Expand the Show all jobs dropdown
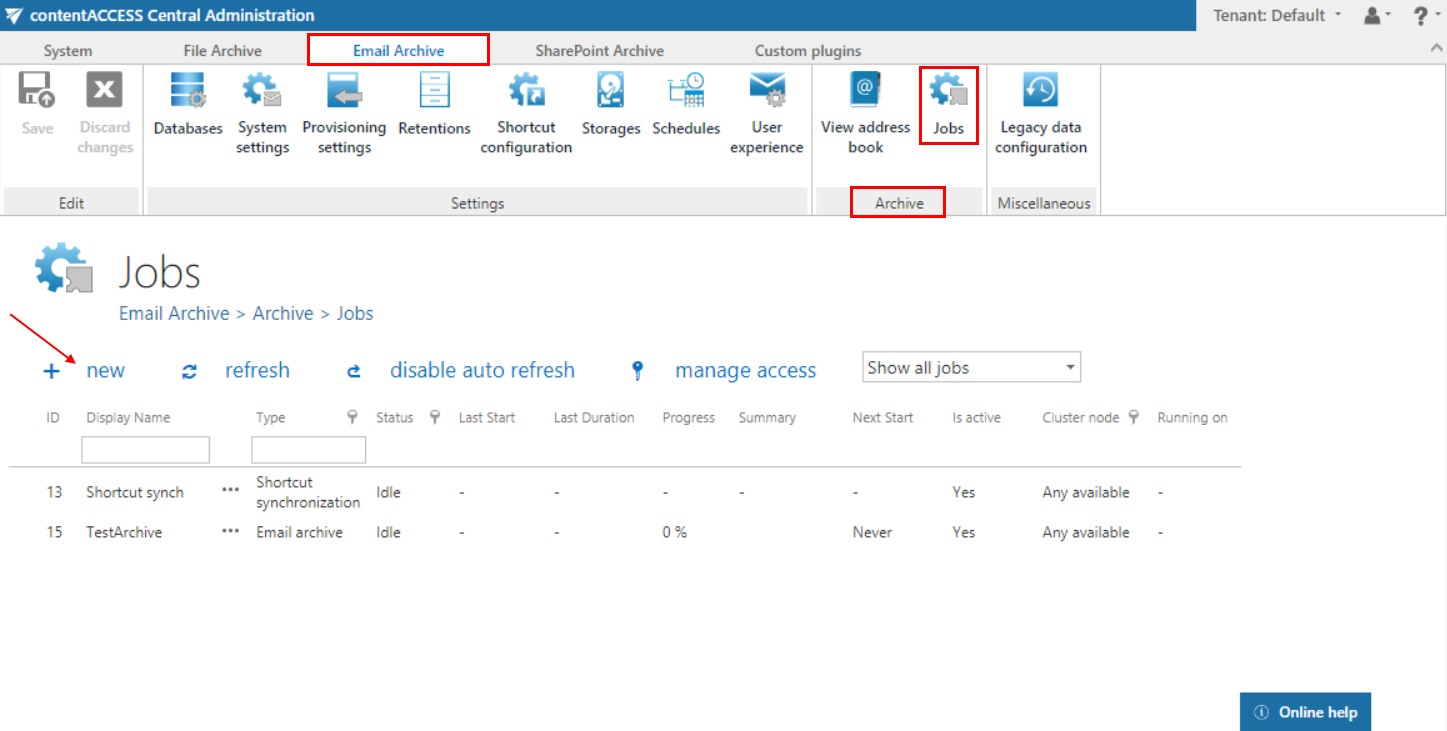This screenshot has height=731, width=1447. tap(971, 368)
